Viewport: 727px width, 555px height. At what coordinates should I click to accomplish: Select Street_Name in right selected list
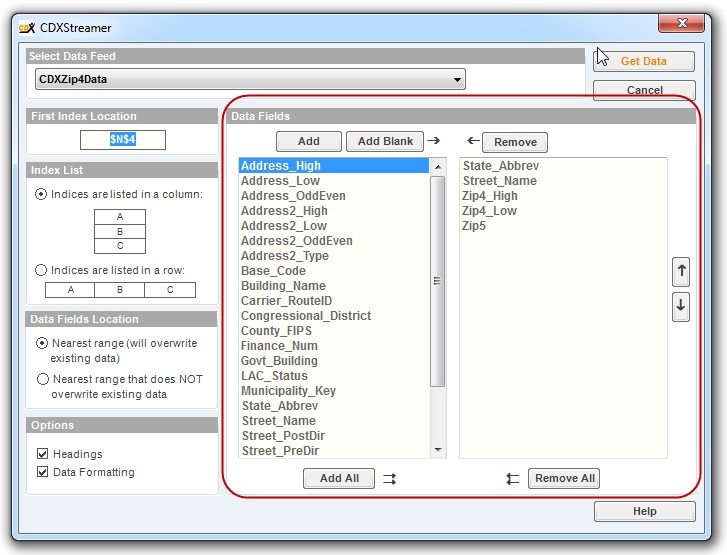click(x=563, y=181)
